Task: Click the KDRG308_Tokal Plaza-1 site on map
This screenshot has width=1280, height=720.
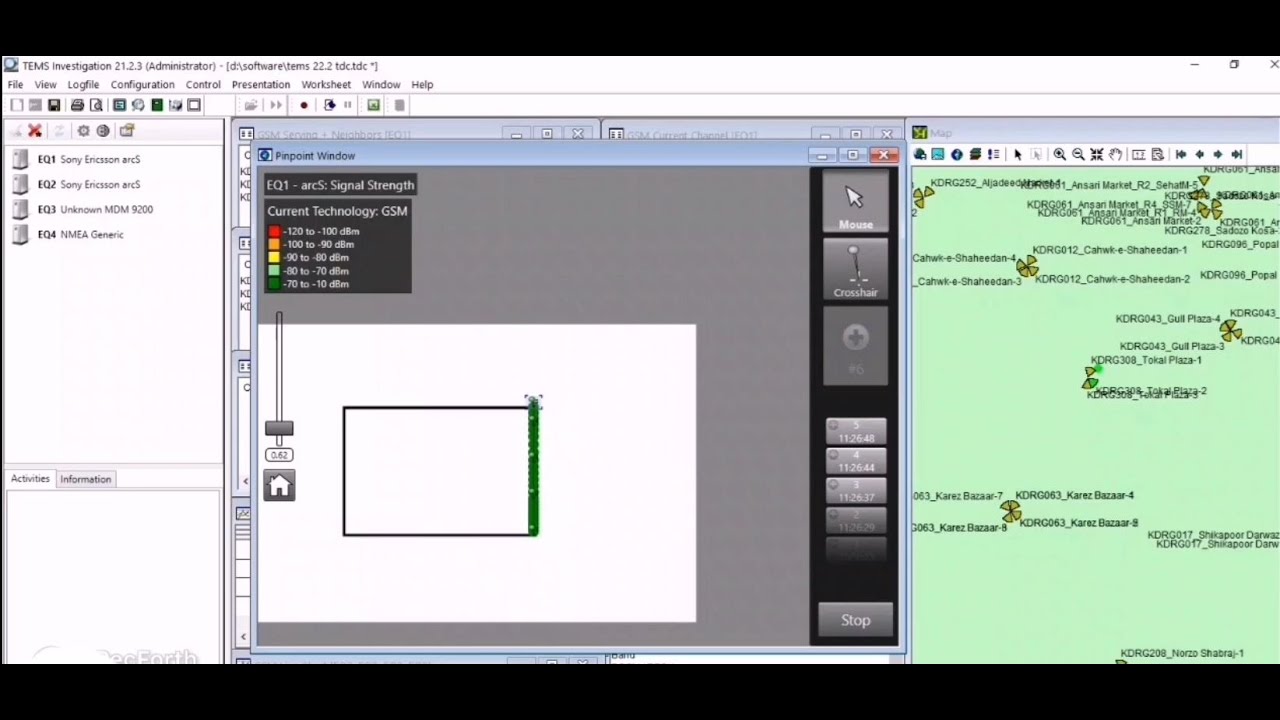Action: tap(1146, 360)
